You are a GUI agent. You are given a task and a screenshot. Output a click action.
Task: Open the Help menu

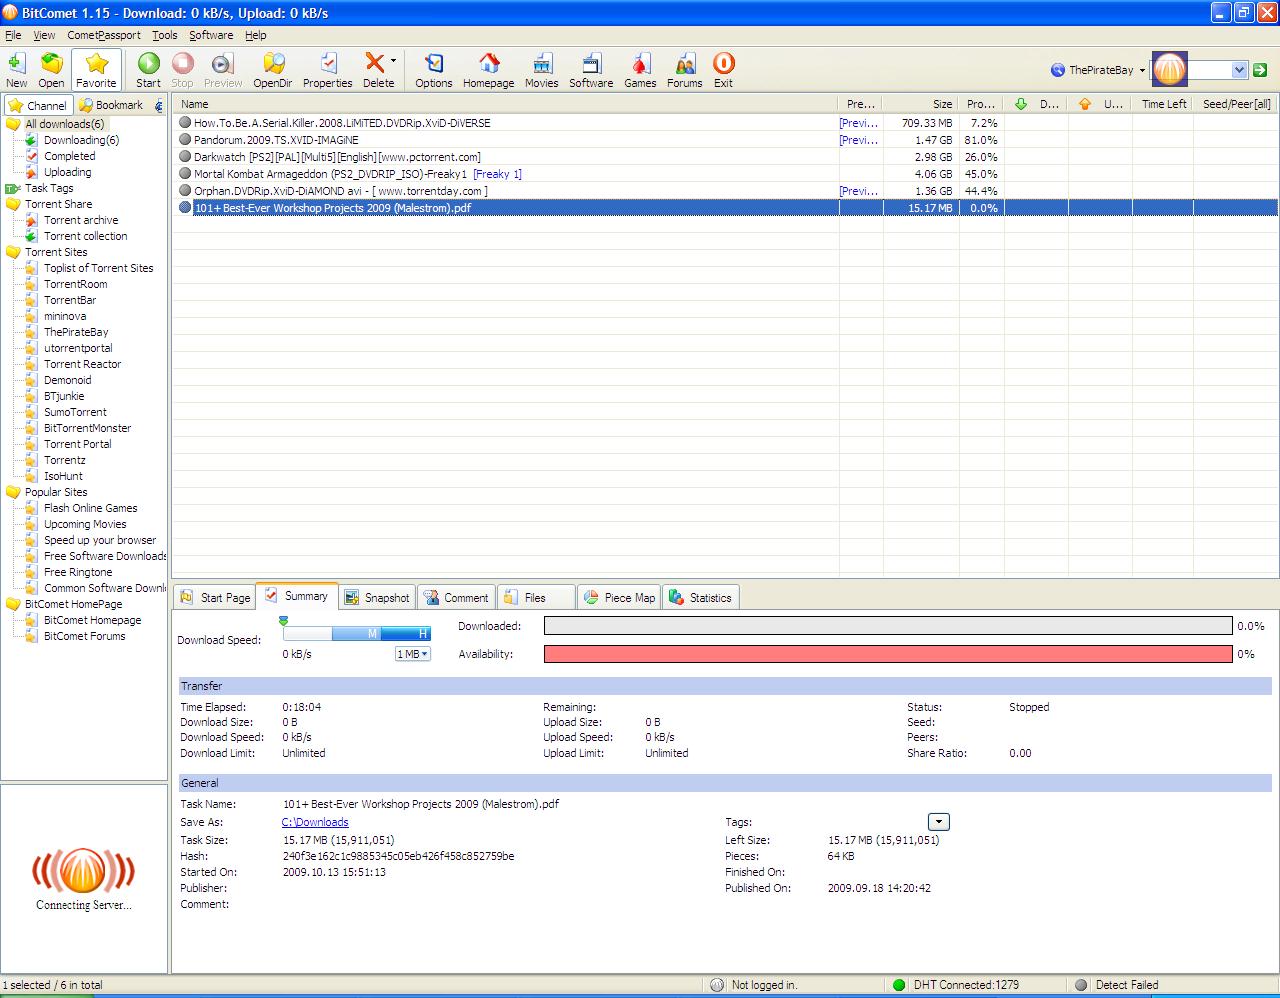click(256, 35)
